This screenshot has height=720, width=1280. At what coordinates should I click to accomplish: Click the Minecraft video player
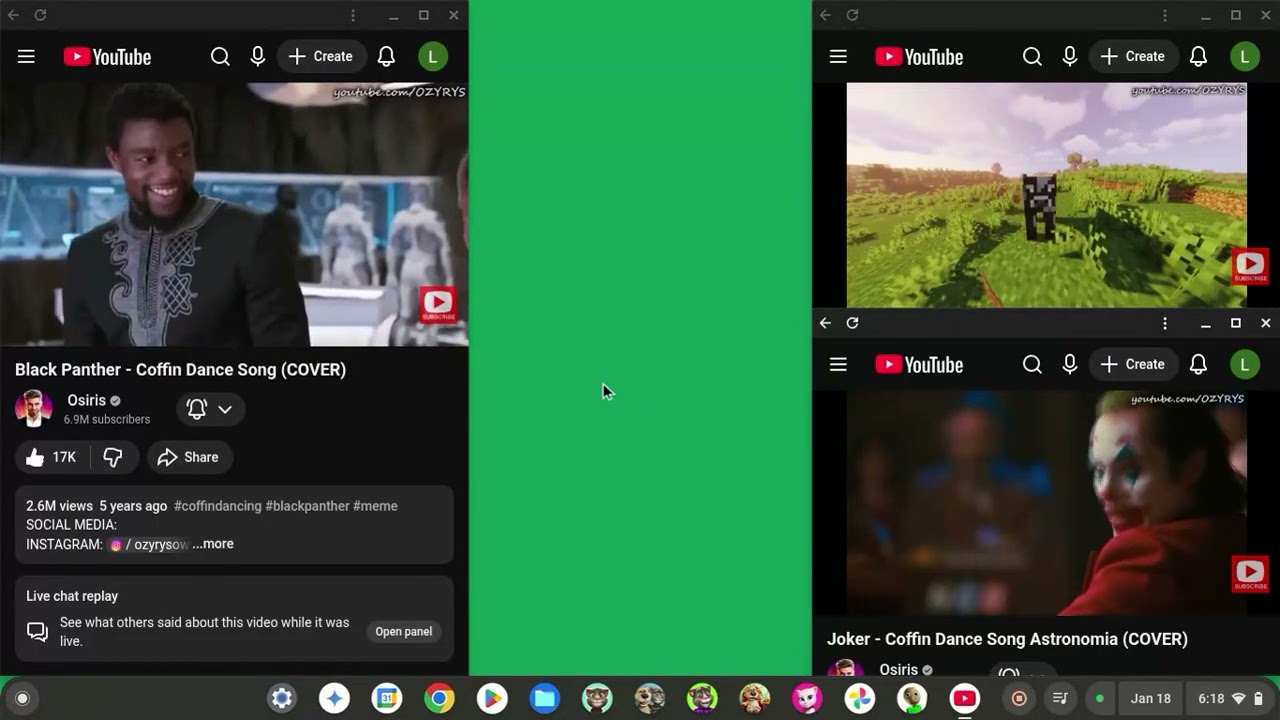point(1047,195)
